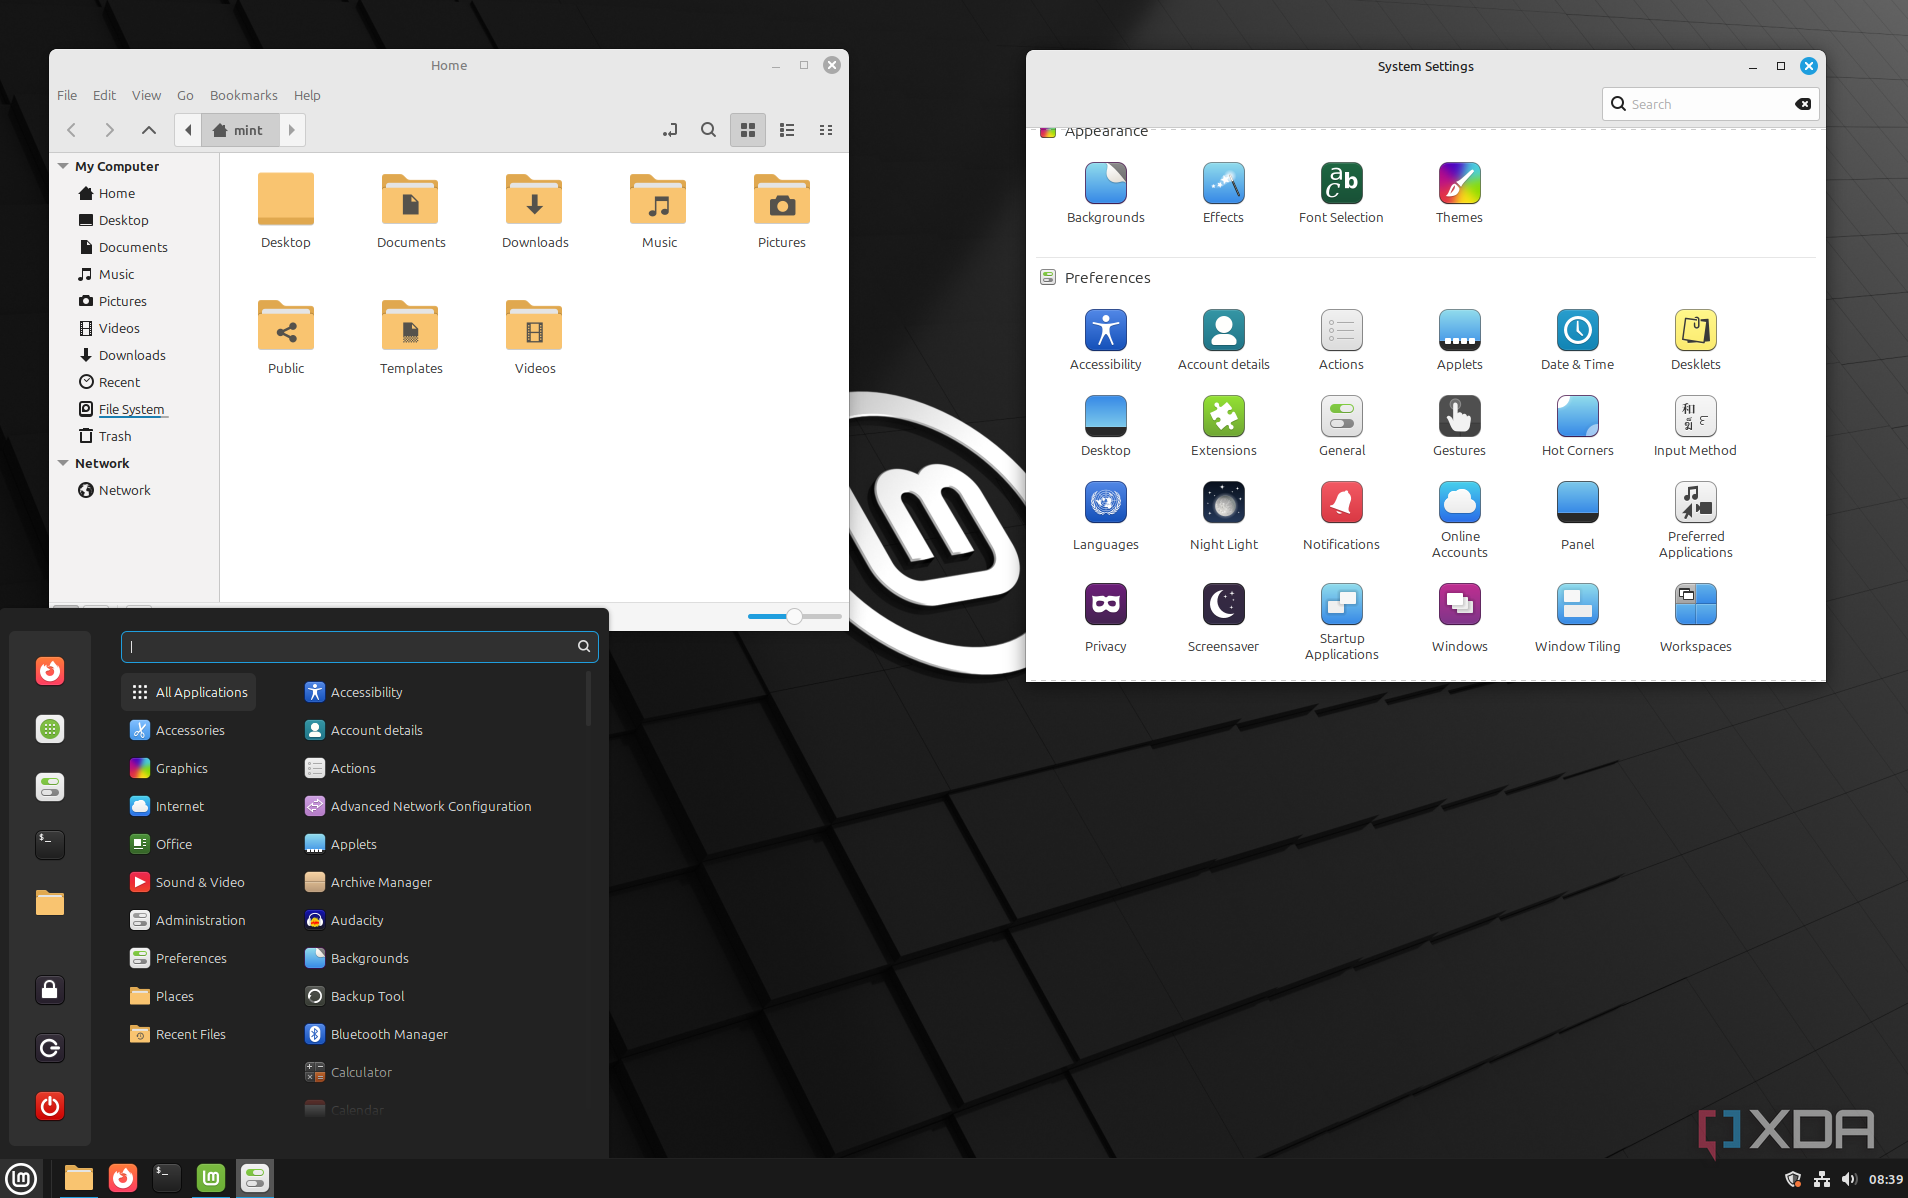
Task: Select Trash in sidebar
Action: (106, 436)
